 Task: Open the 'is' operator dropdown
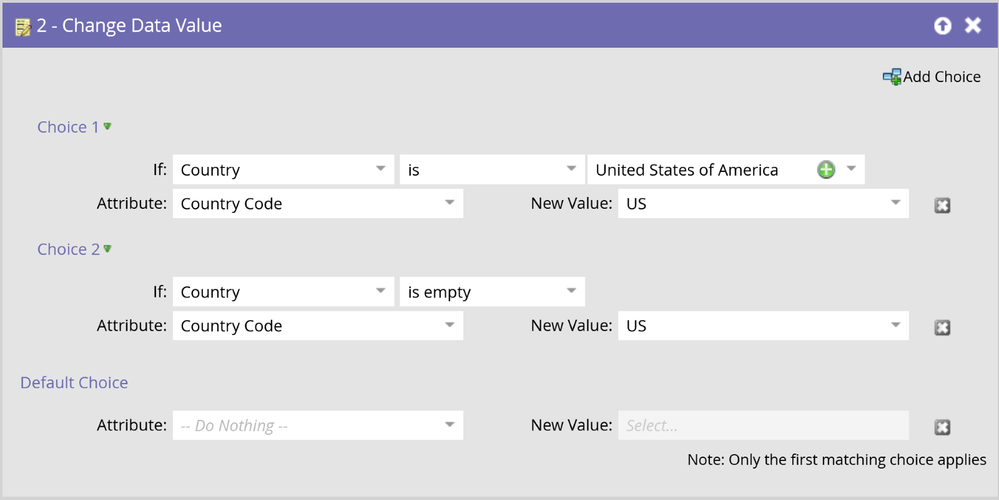pyautogui.click(x=571, y=169)
